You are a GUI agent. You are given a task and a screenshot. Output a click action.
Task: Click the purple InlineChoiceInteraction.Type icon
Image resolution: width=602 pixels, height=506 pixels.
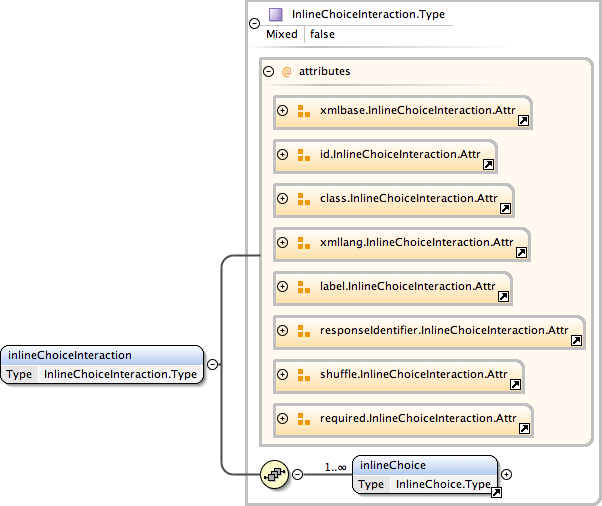276,15
